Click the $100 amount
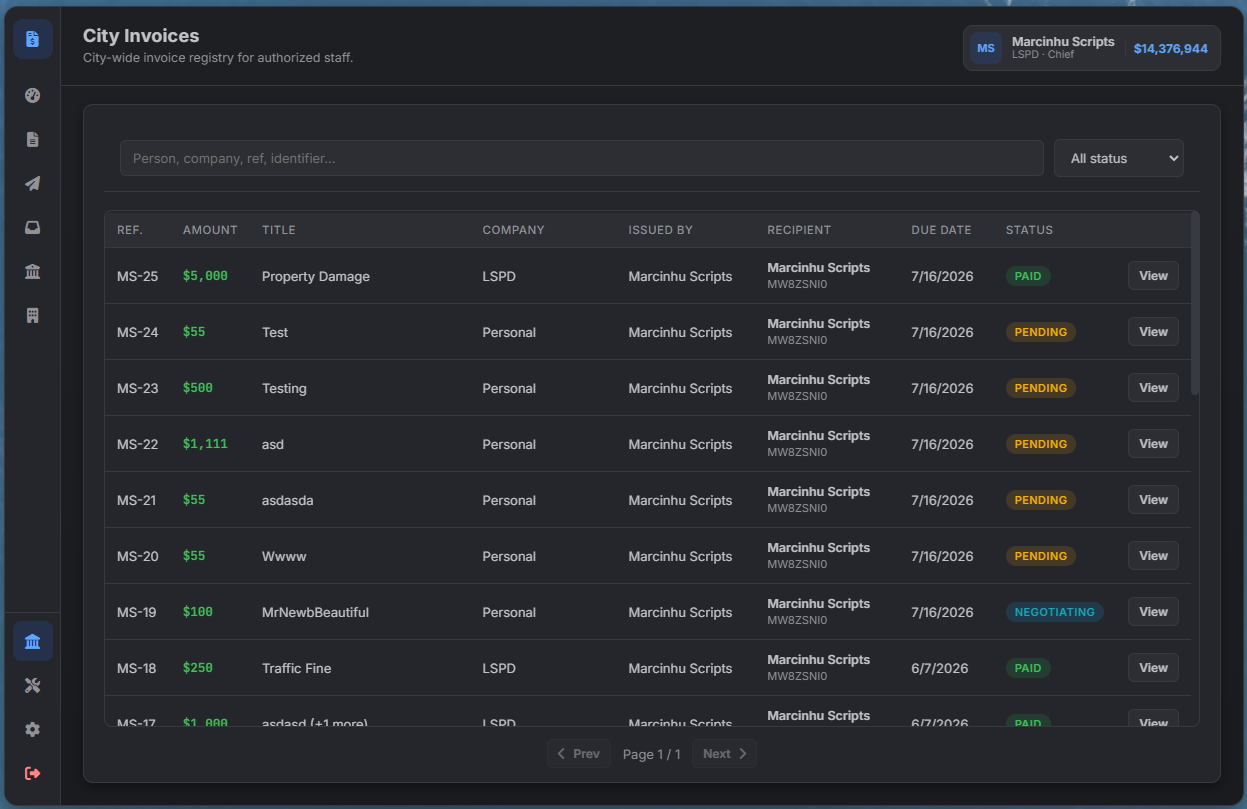Viewport: 1247px width, 809px height. 198,612
